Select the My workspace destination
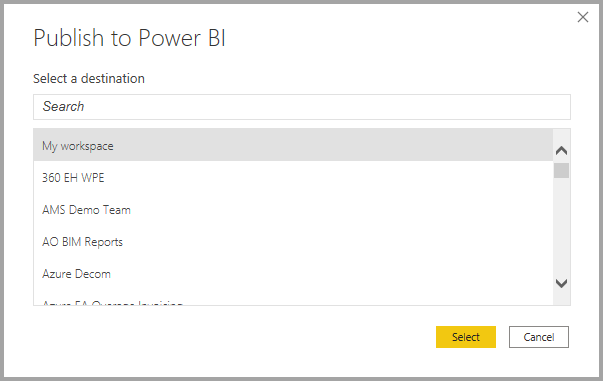This screenshot has height=381, width=603. tap(293, 145)
